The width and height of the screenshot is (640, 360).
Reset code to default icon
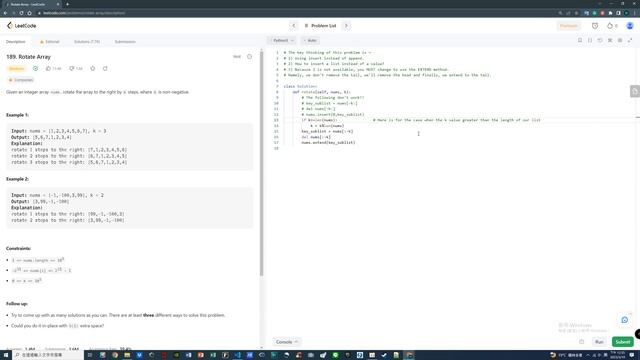coord(600,40)
